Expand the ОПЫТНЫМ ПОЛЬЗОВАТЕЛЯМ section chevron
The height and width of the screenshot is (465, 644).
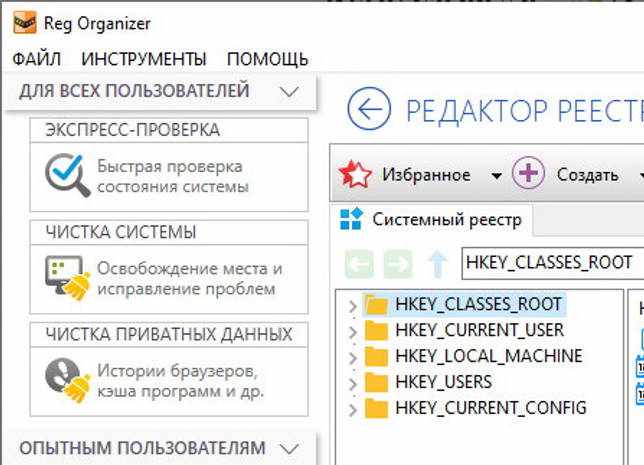pyautogui.click(x=289, y=448)
